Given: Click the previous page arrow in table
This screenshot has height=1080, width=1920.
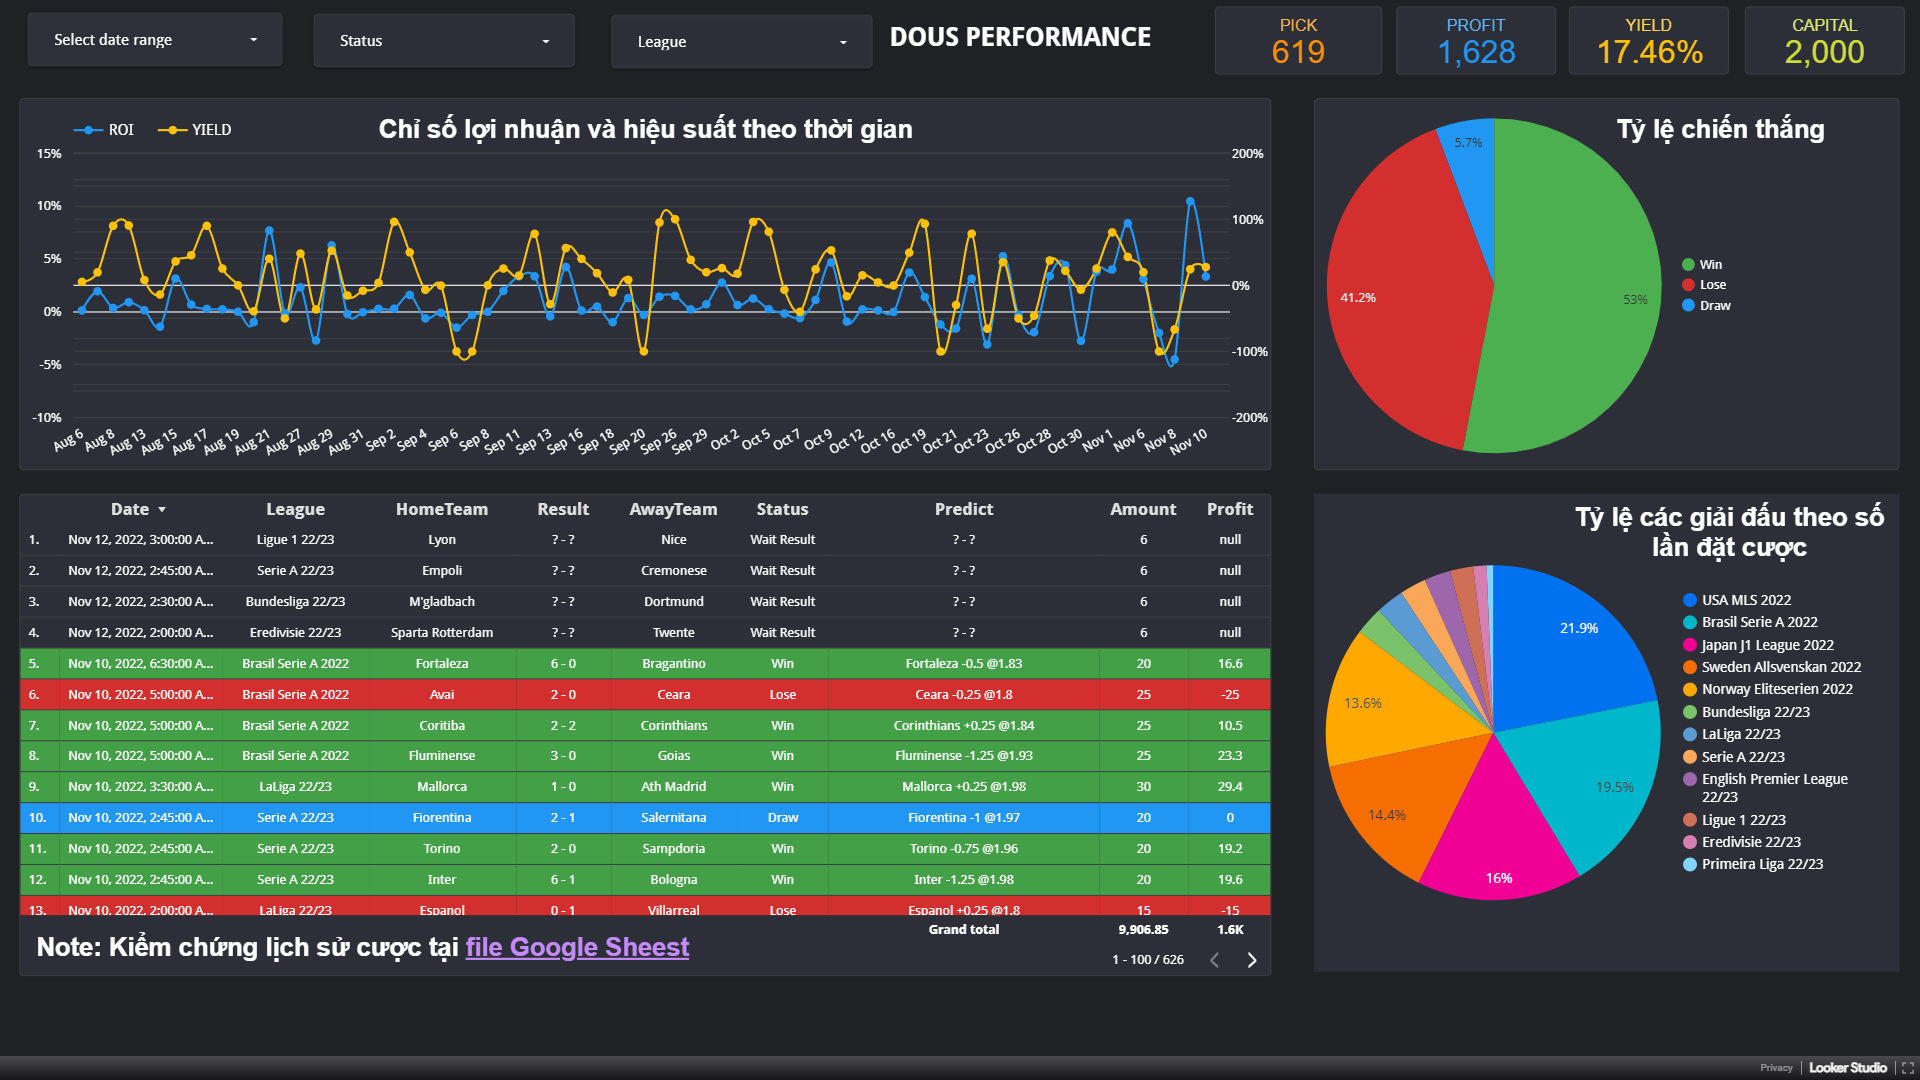Looking at the screenshot, I should (x=1214, y=960).
